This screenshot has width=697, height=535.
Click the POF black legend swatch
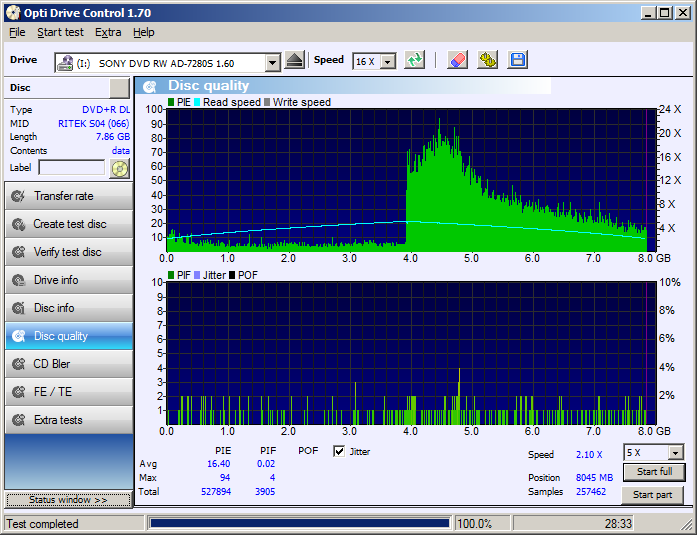point(232,275)
